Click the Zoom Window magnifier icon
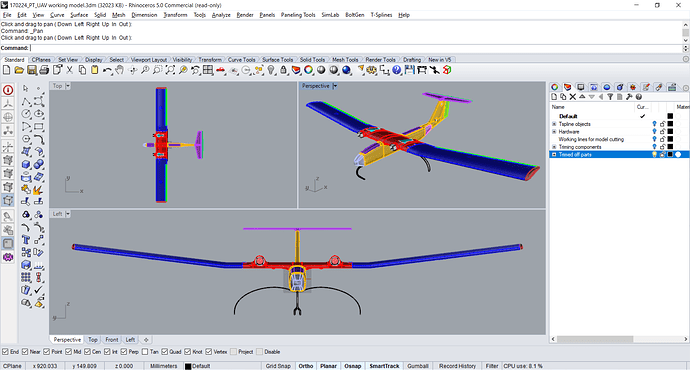 click(158, 70)
